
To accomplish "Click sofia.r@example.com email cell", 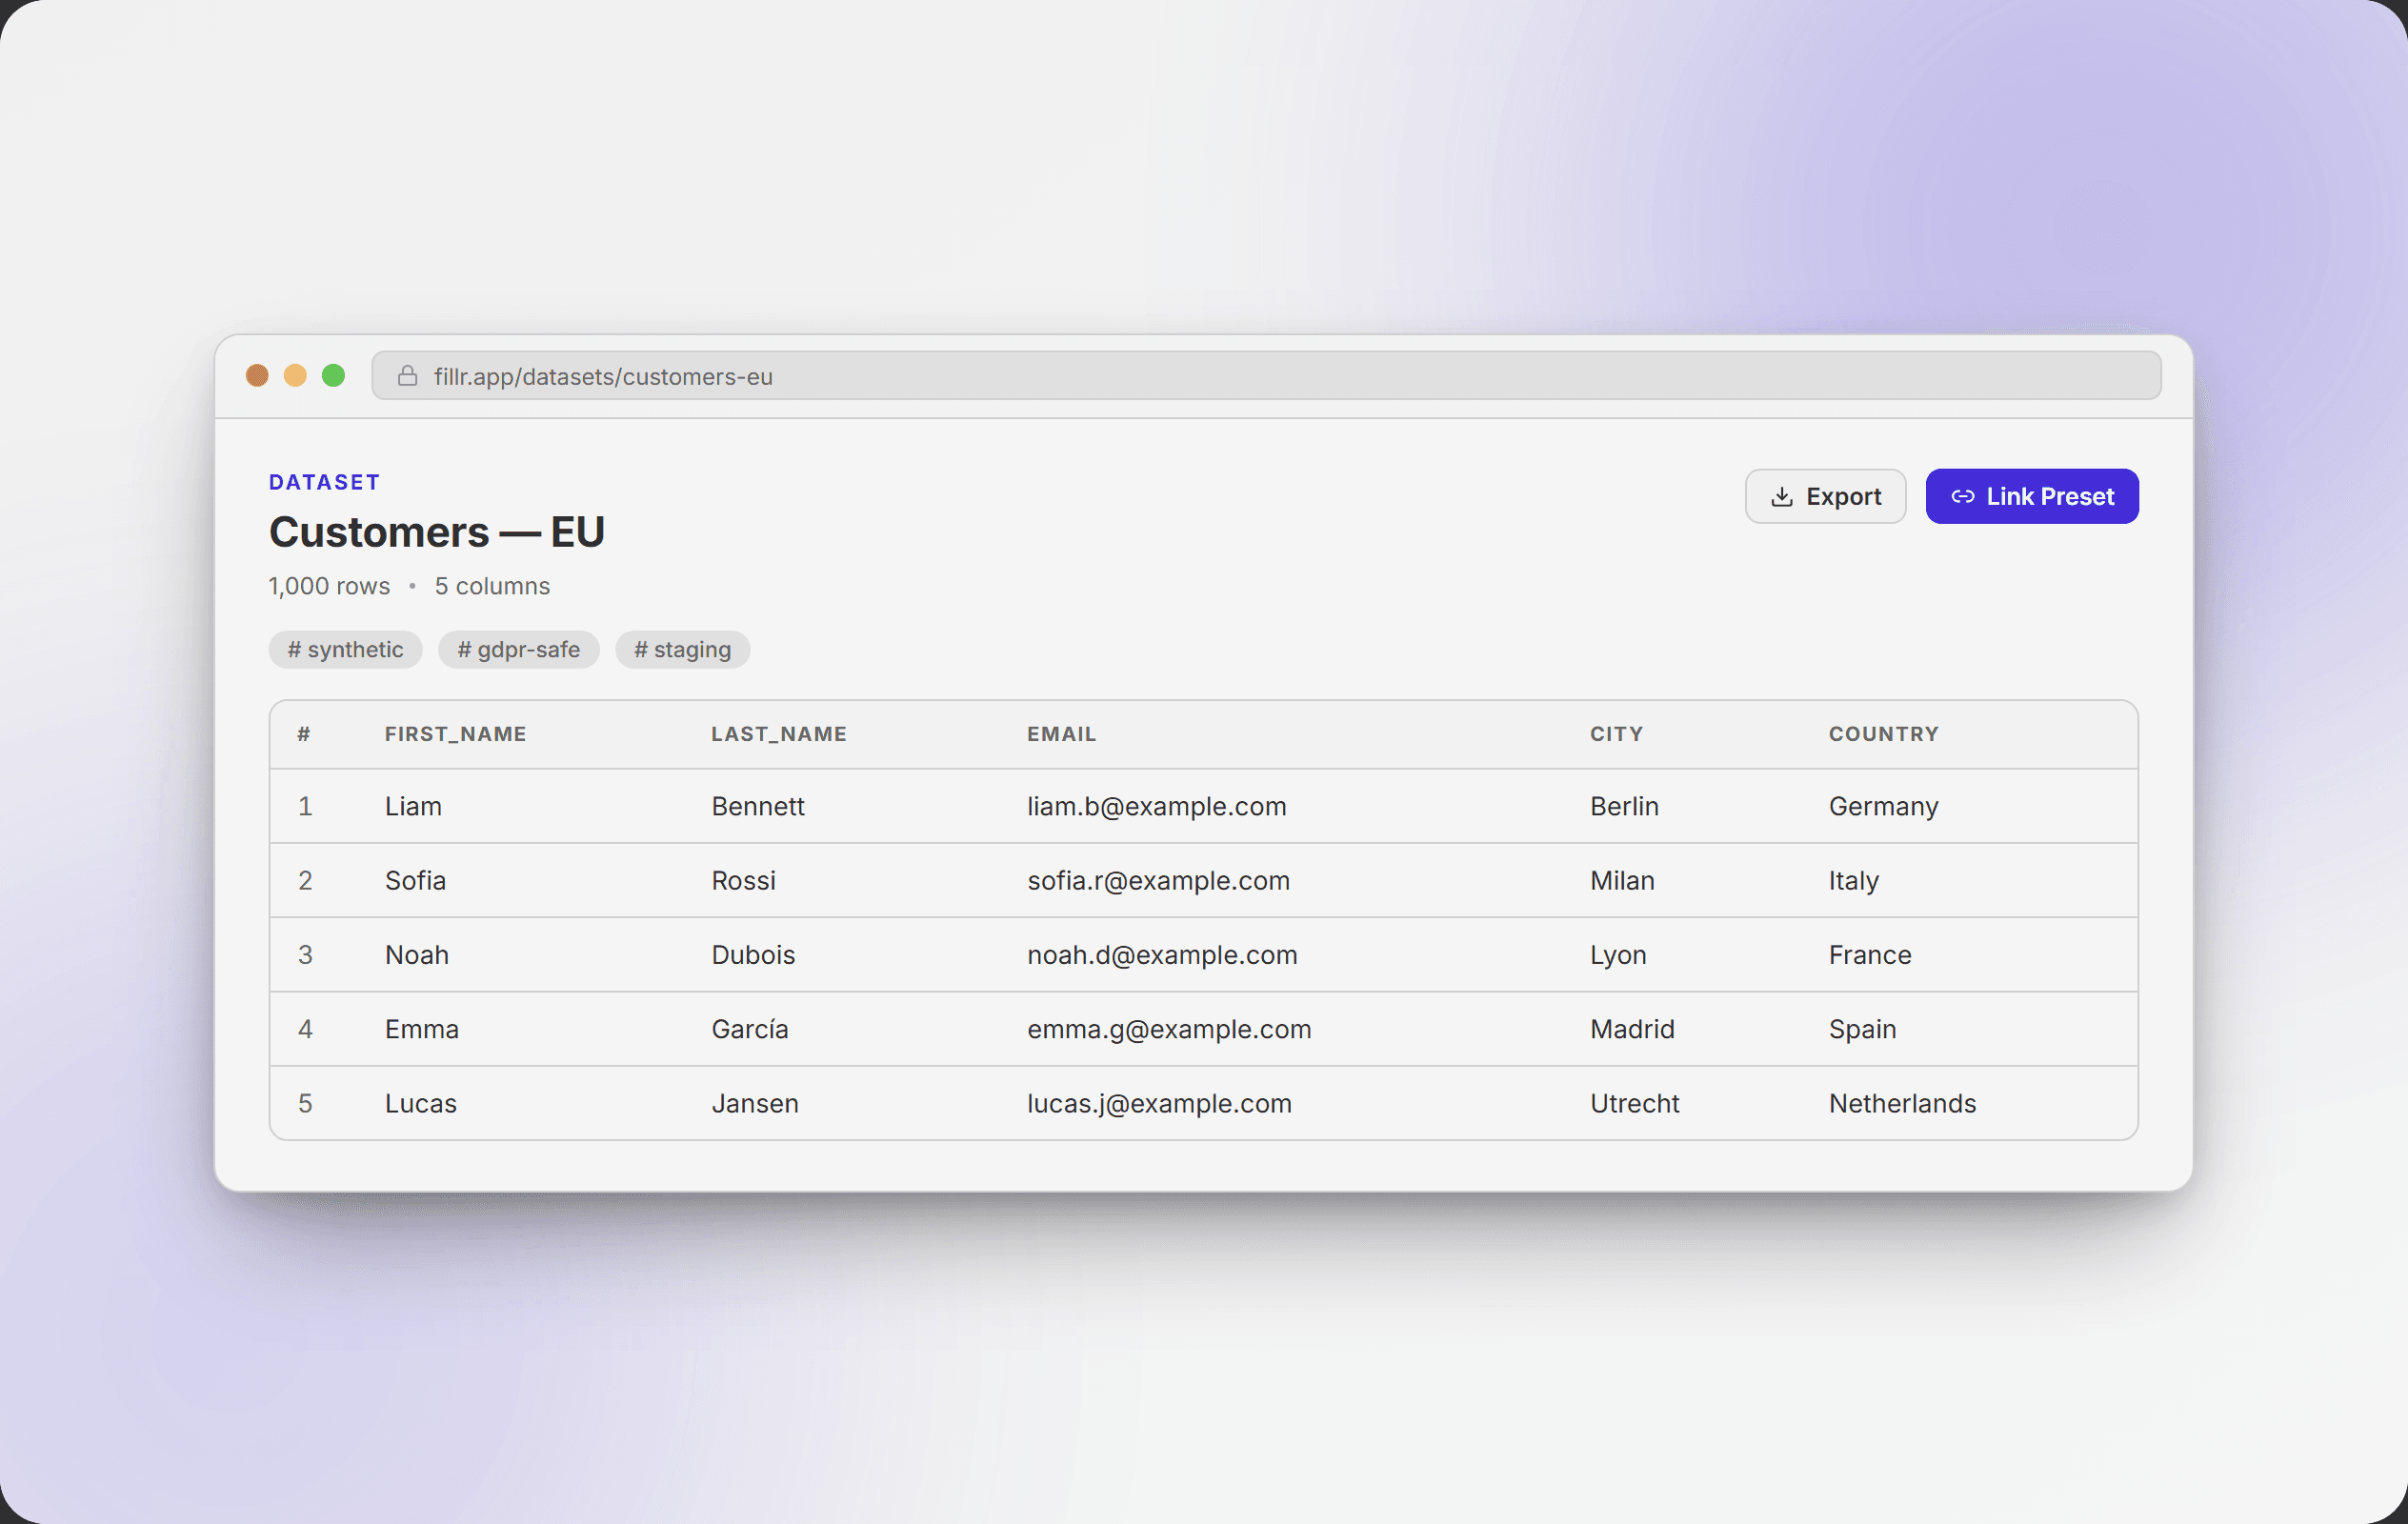I will [x=1159, y=880].
